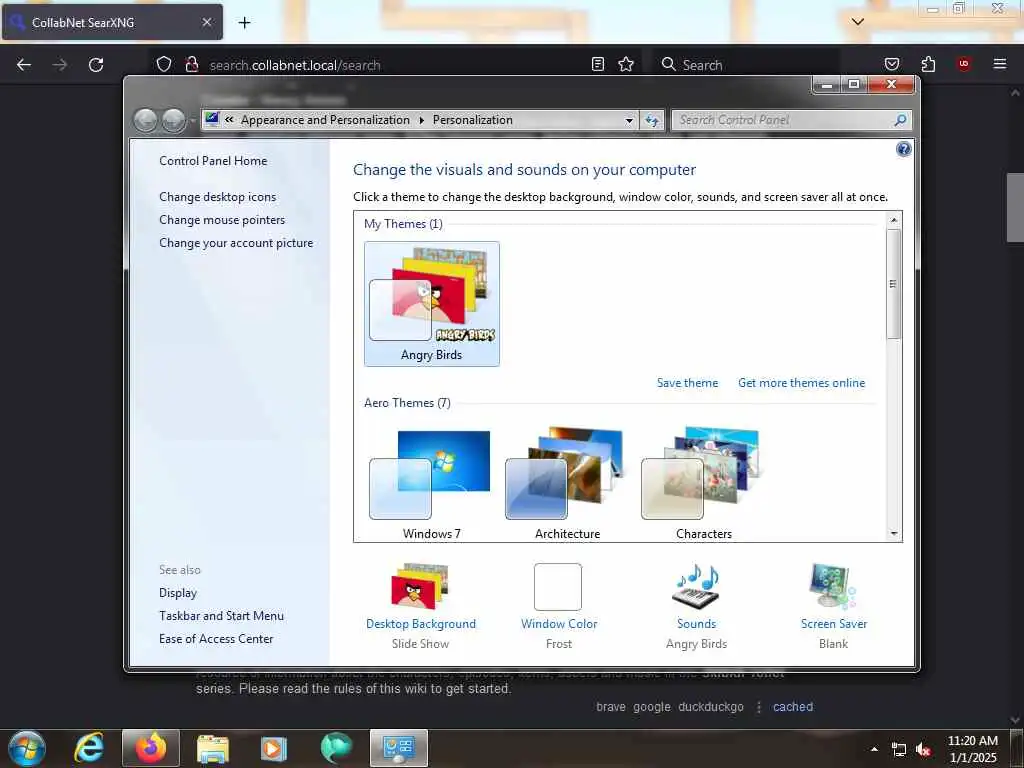Viewport: 1024px width, 768px height.
Task: Click the Firefox Search box
Action: click(748, 65)
